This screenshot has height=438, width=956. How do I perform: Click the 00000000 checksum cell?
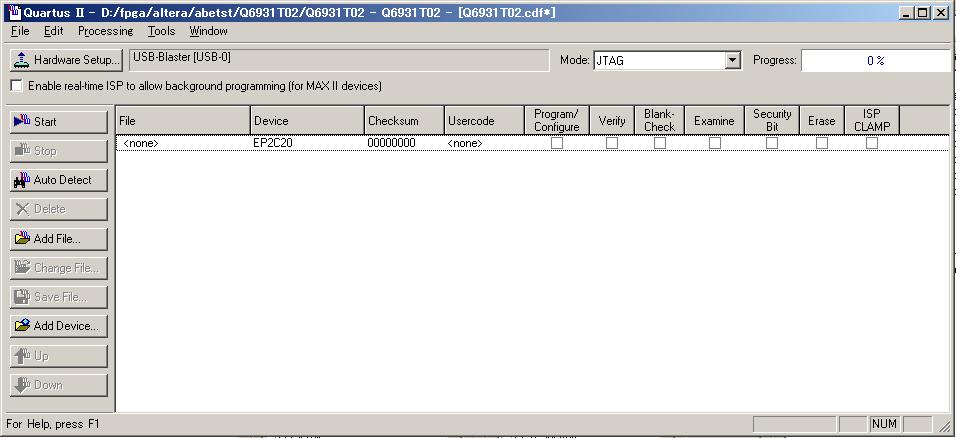(x=404, y=143)
